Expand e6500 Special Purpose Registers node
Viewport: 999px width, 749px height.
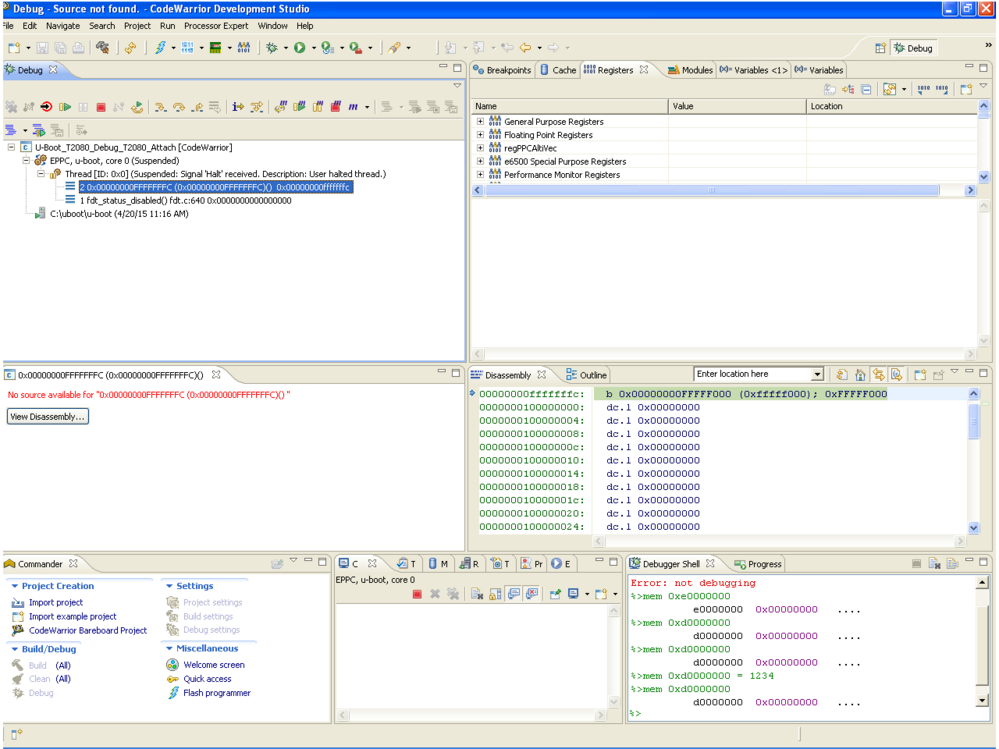click(480, 161)
